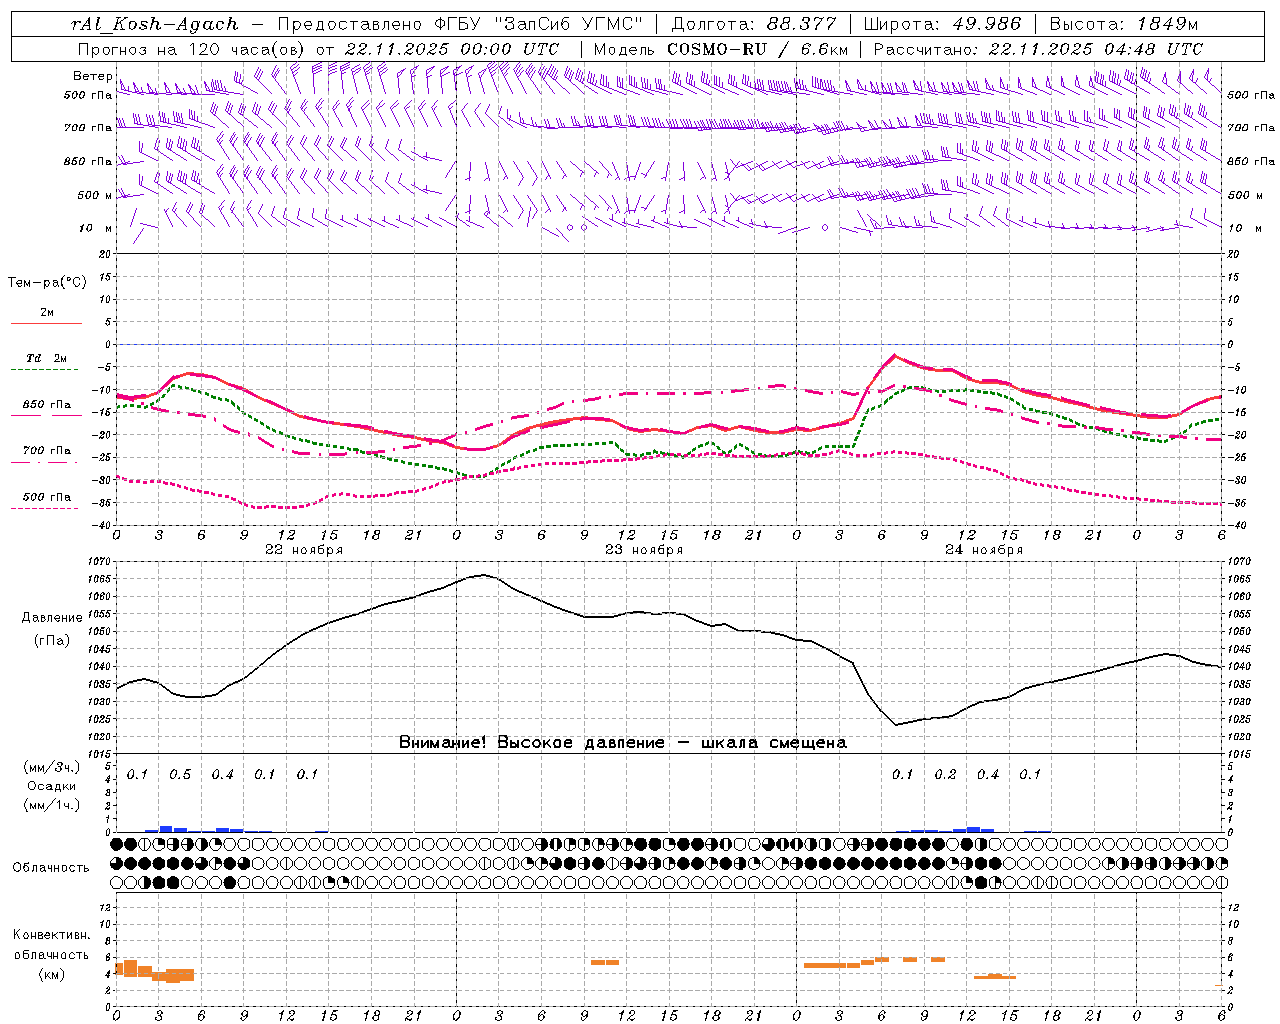Image resolution: width=1280 pixels, height=1024 pixels.
Task: Click the Осадки precipitation label
Action: tap(52, 786)
